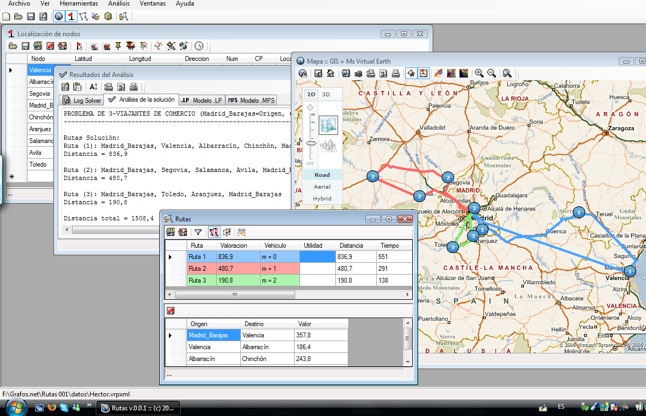Toggle the red number 1 nodes icon in main toolbar
Viewport: 646px width, 416px height.
[x=71, y=16]
